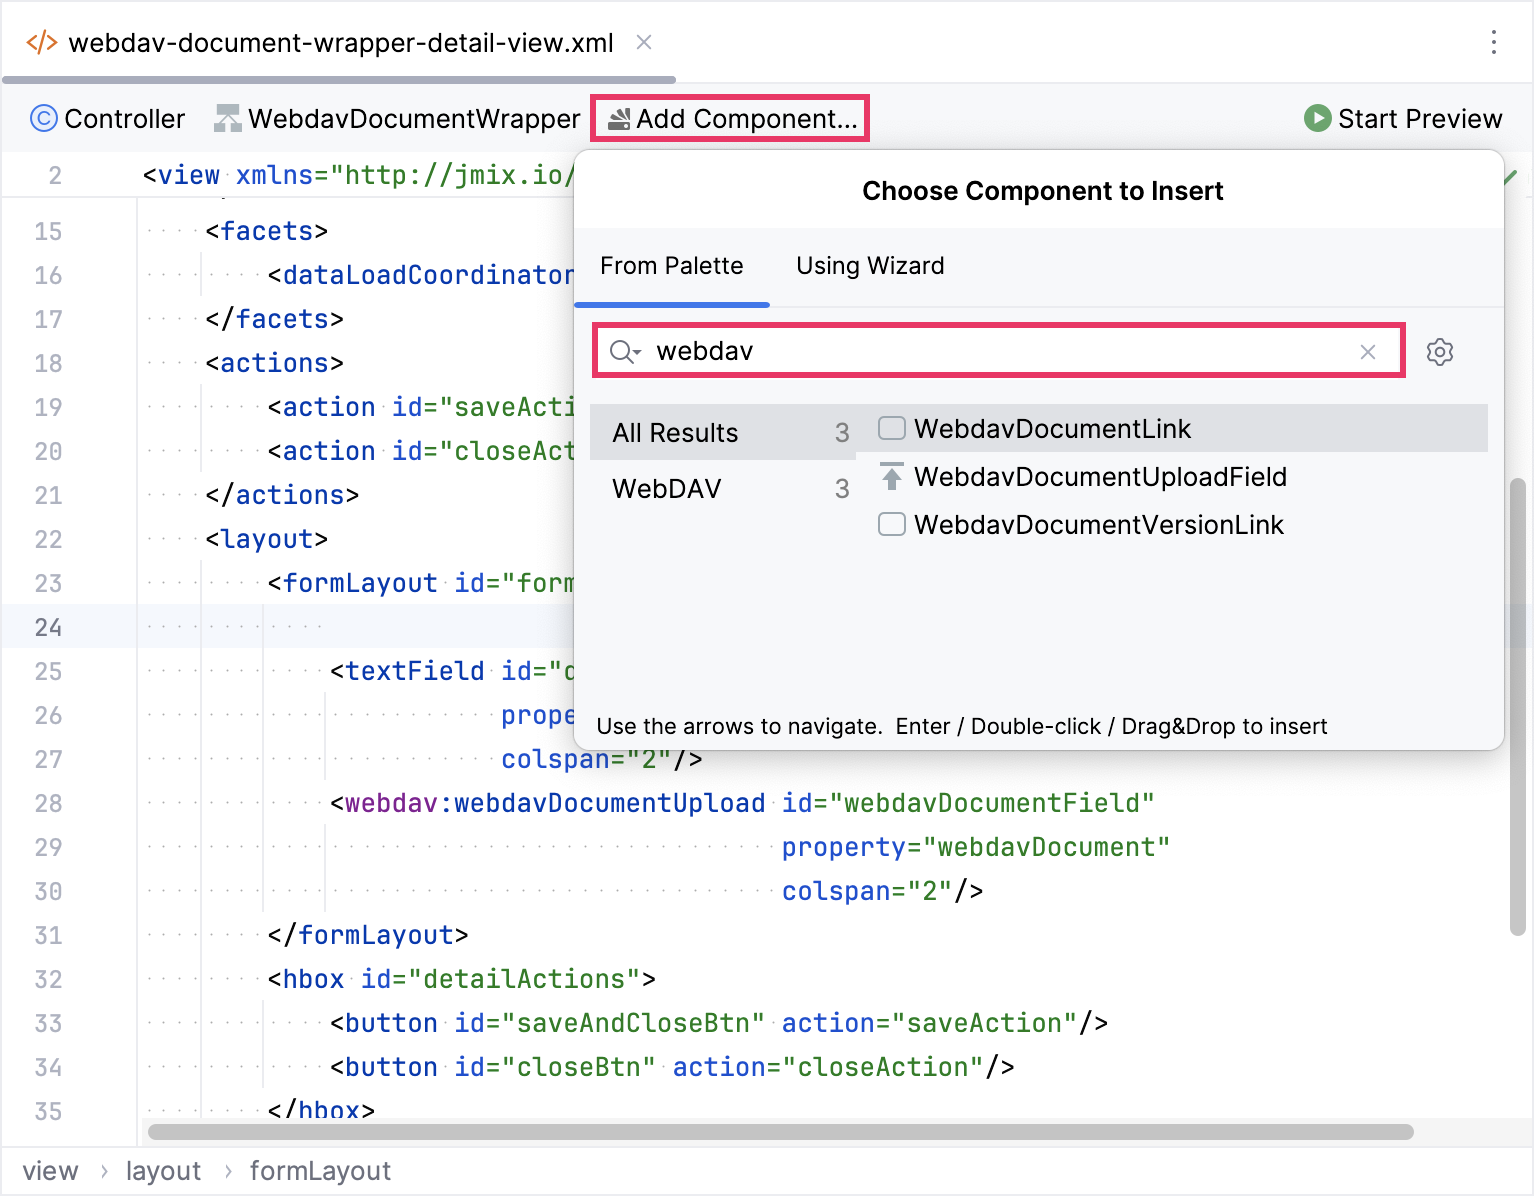Click the Add Component toolbar icon
This screenshot has width=1534, height=1196.
point(618,118)
